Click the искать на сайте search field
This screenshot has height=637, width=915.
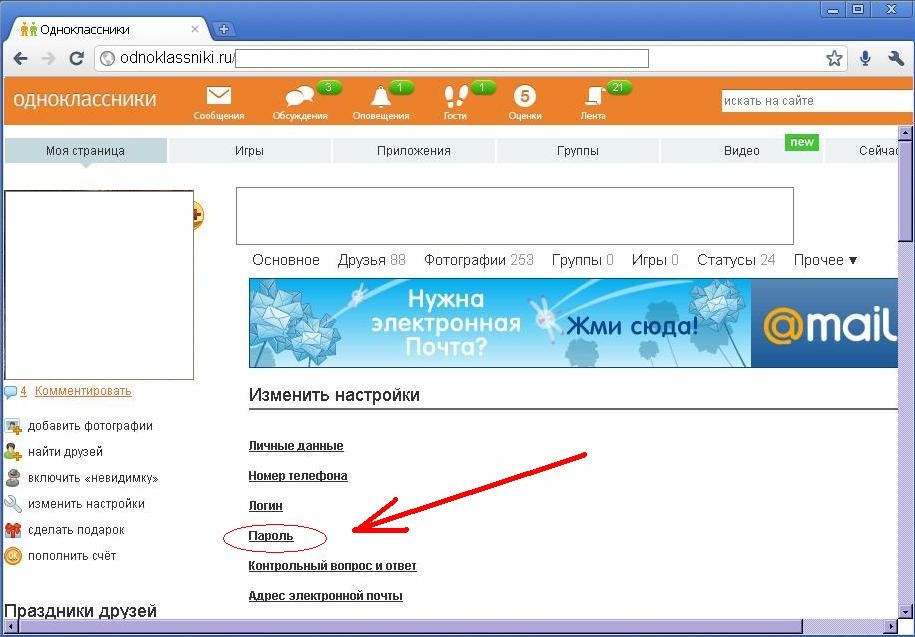[818, 101]
